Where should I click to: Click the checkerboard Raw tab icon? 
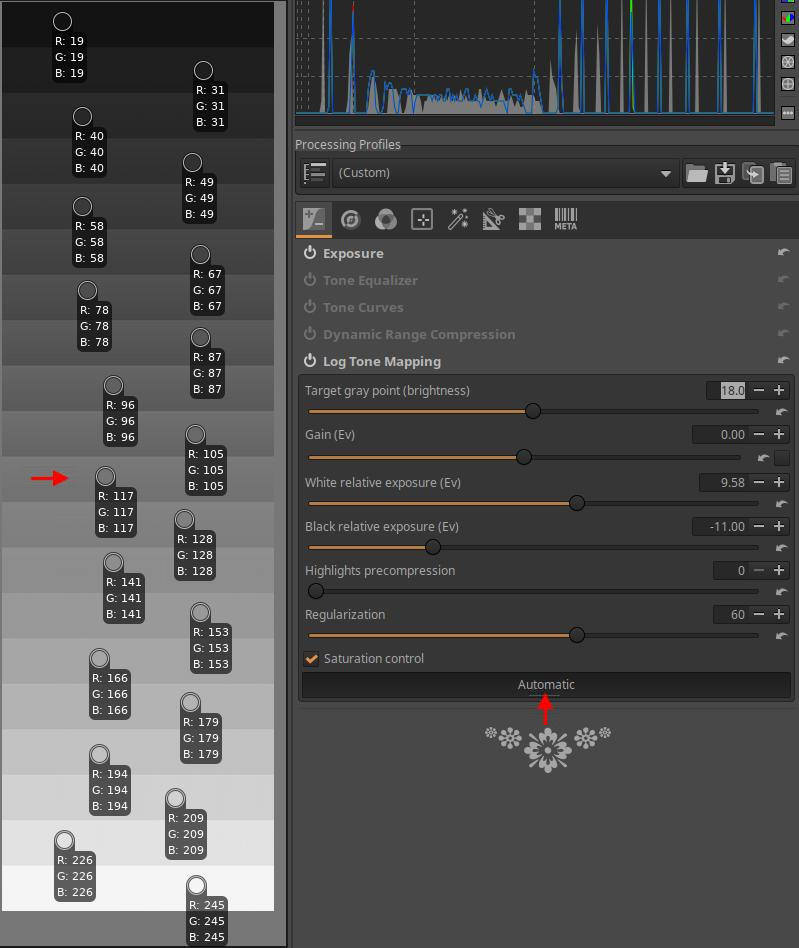530,219
